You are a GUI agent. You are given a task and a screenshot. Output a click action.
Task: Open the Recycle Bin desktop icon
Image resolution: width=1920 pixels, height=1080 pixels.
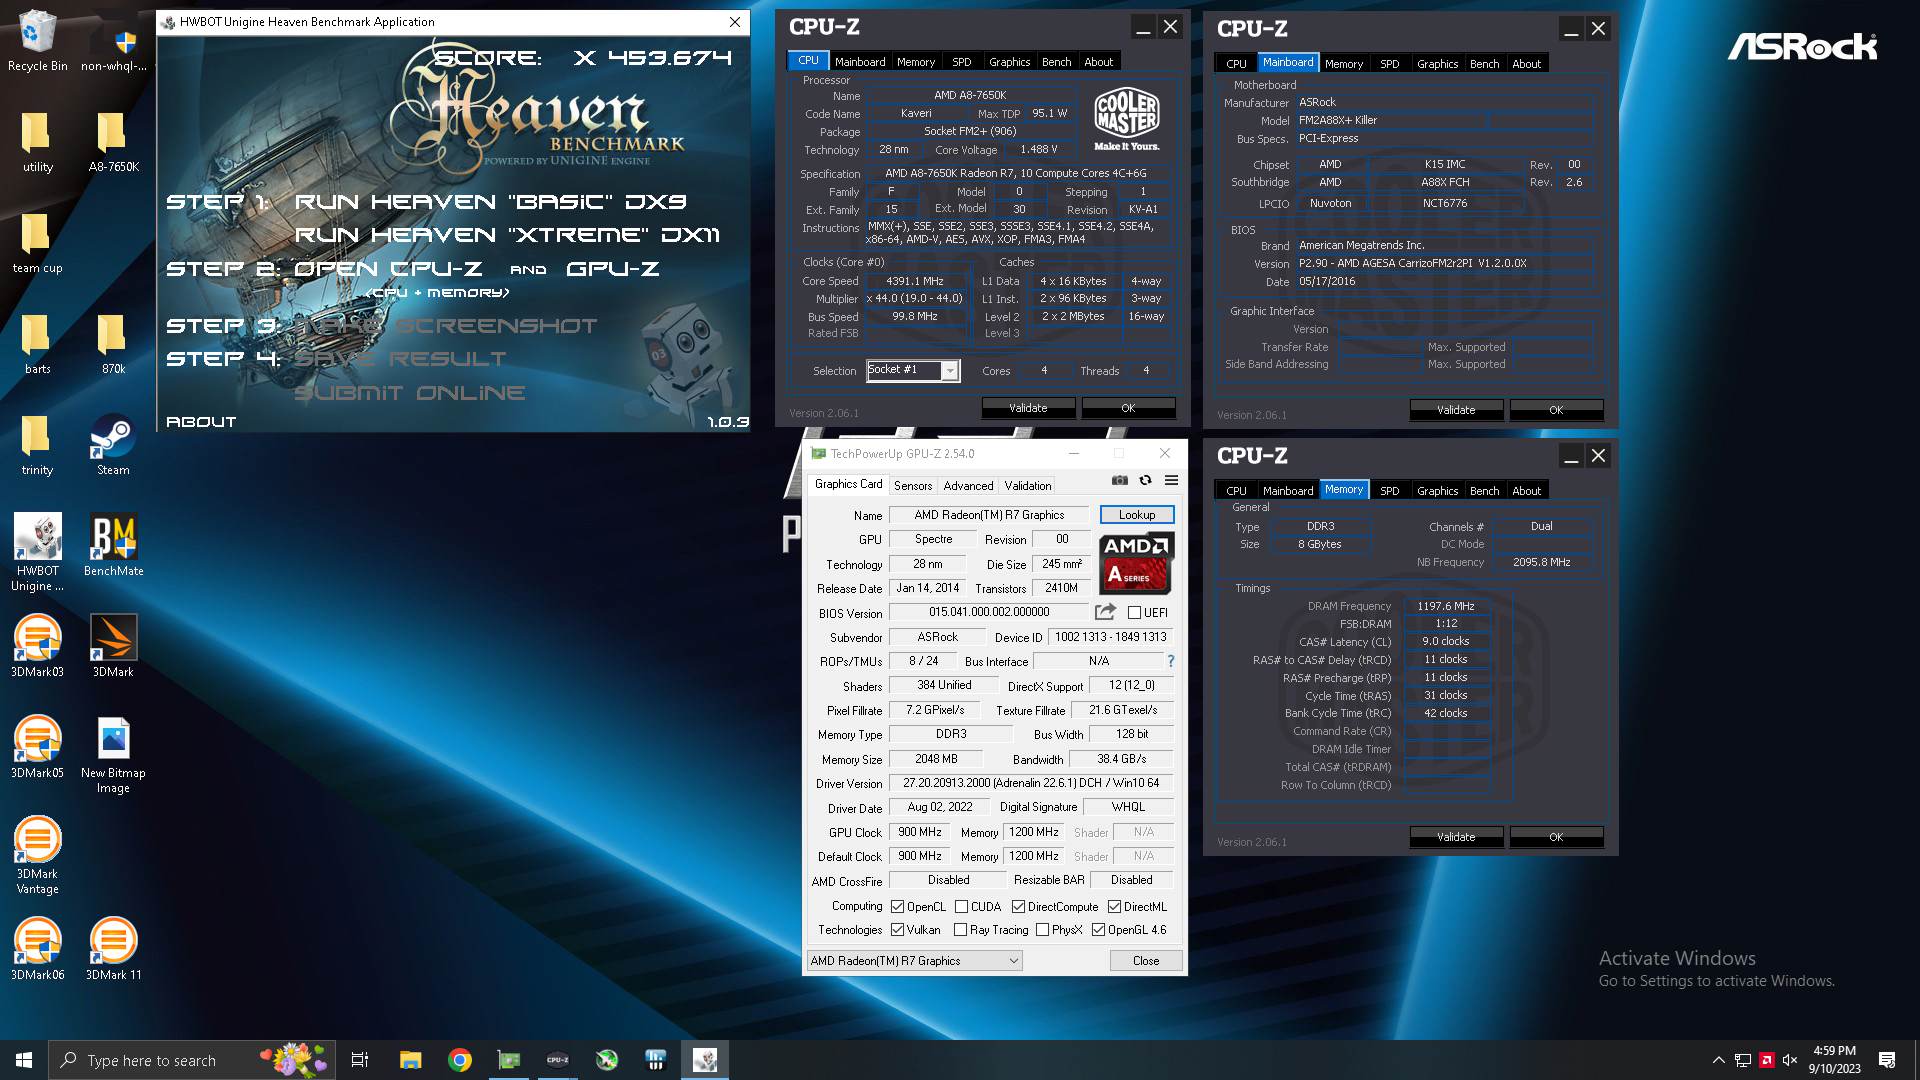tap(38, 41)
